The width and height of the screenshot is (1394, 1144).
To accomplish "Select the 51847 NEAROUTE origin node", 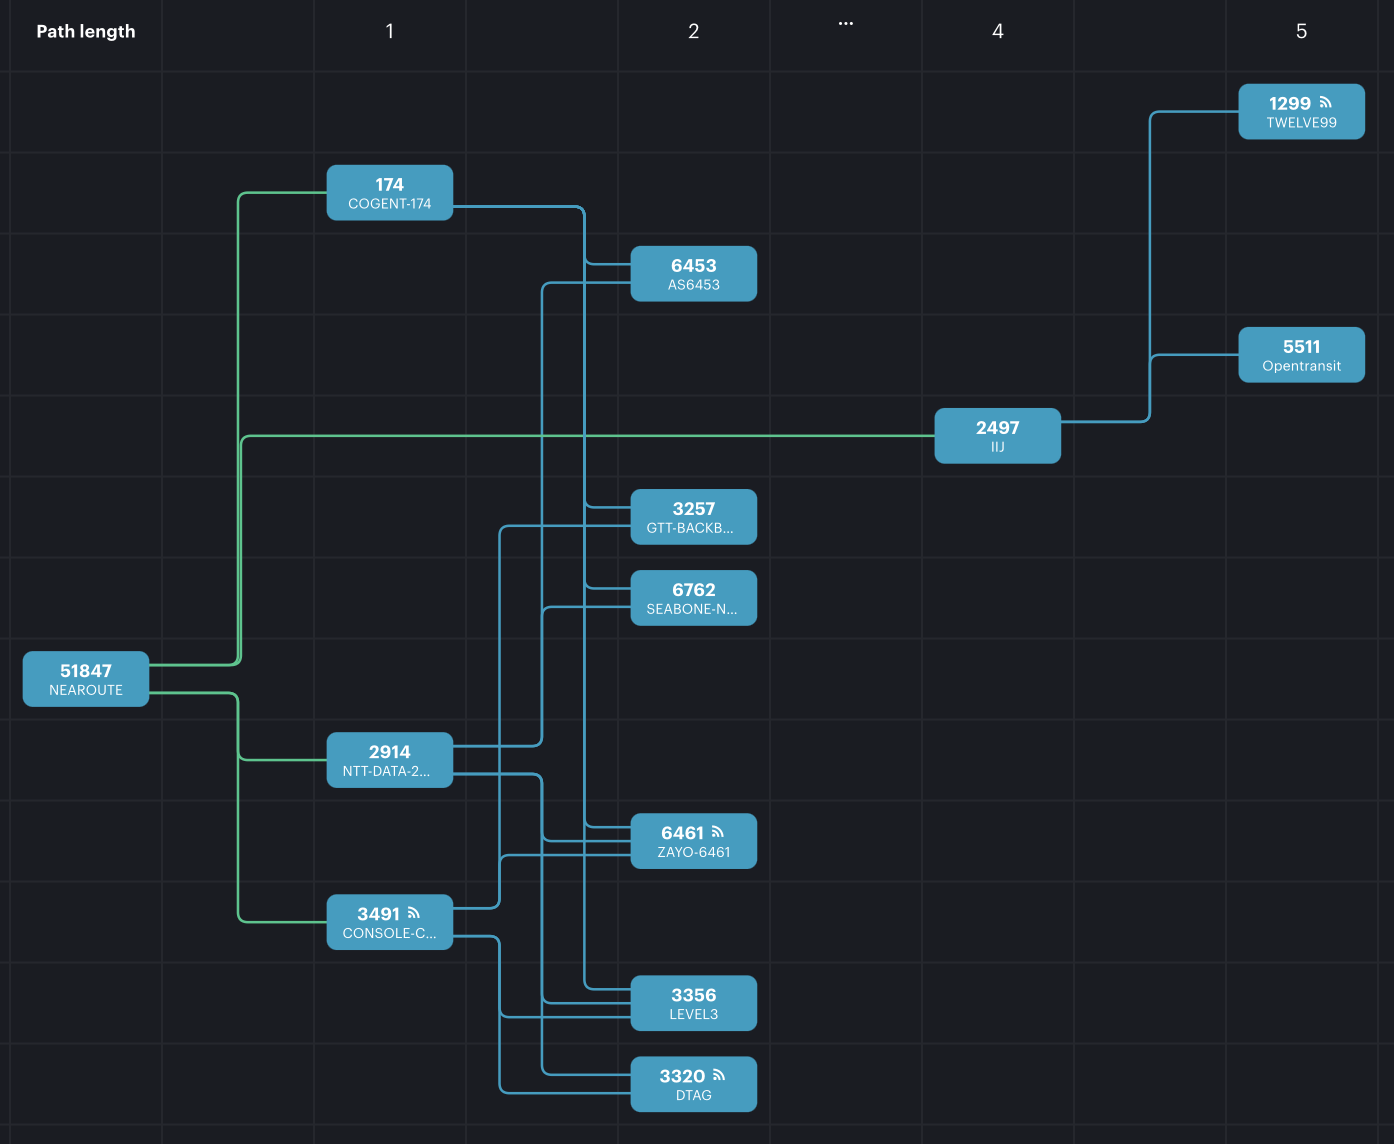I will [86, 679].
